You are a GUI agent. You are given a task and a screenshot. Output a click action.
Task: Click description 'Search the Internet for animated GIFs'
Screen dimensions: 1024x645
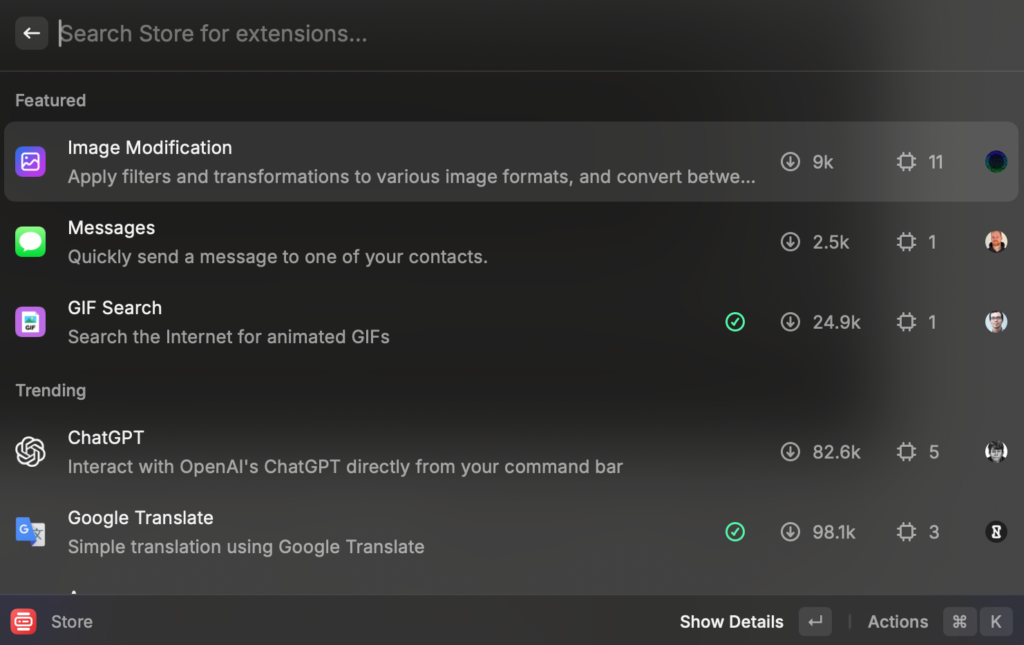229,337
